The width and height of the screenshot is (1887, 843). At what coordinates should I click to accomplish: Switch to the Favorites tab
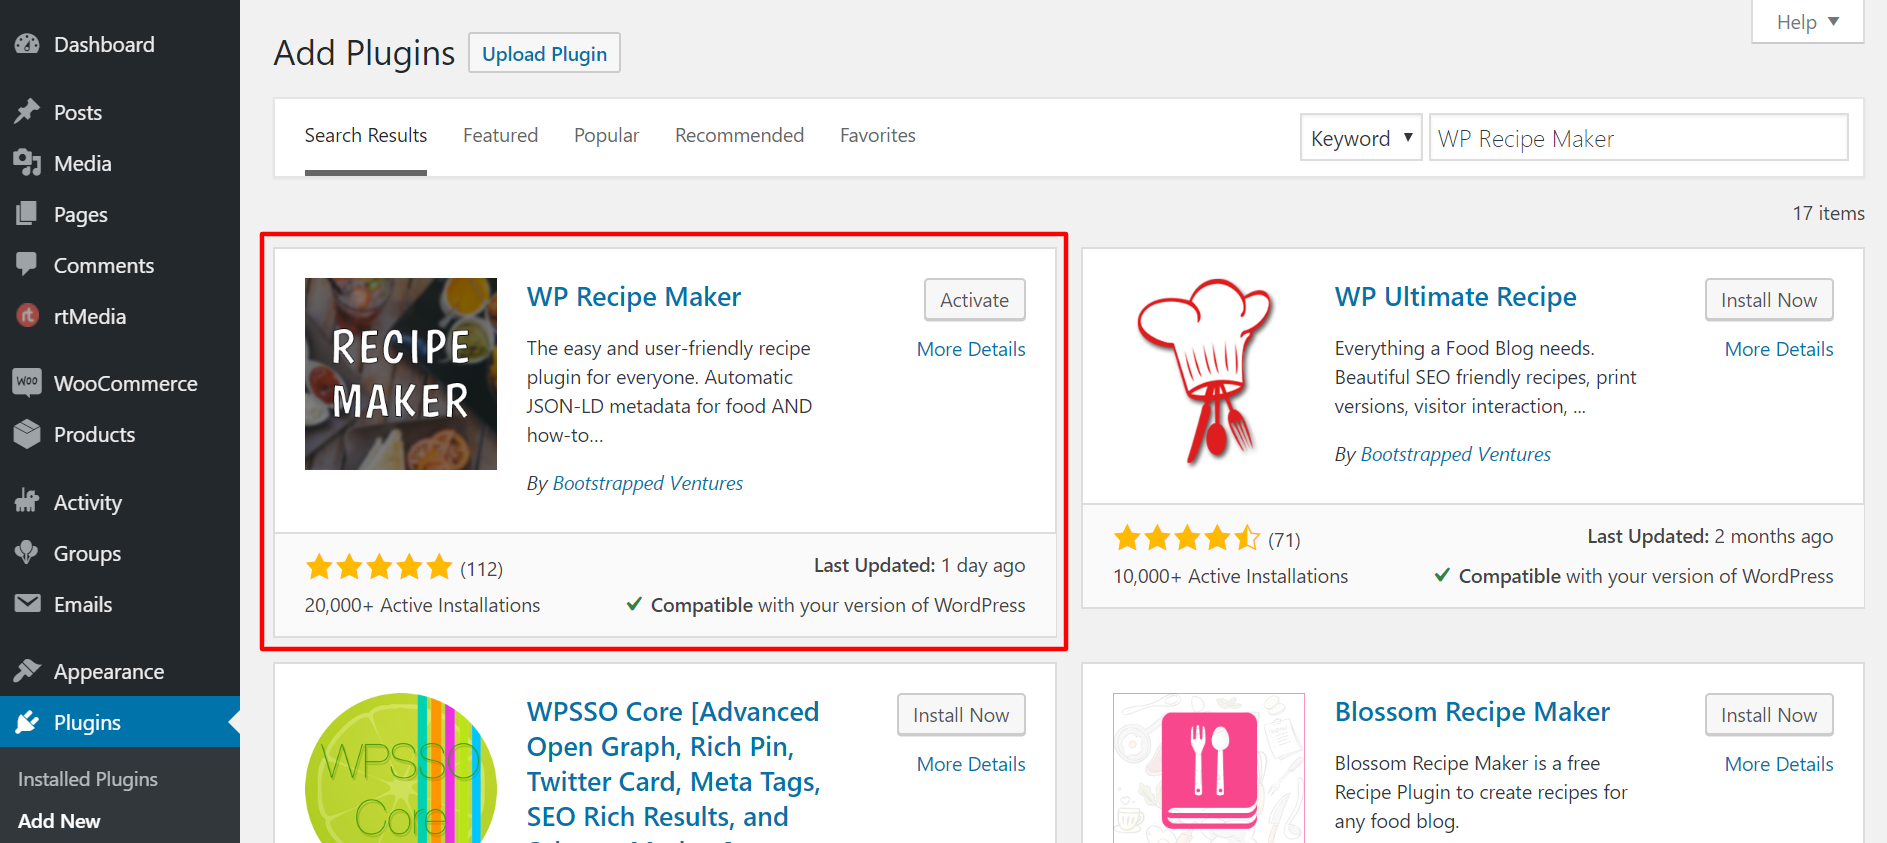coord(877,135)
